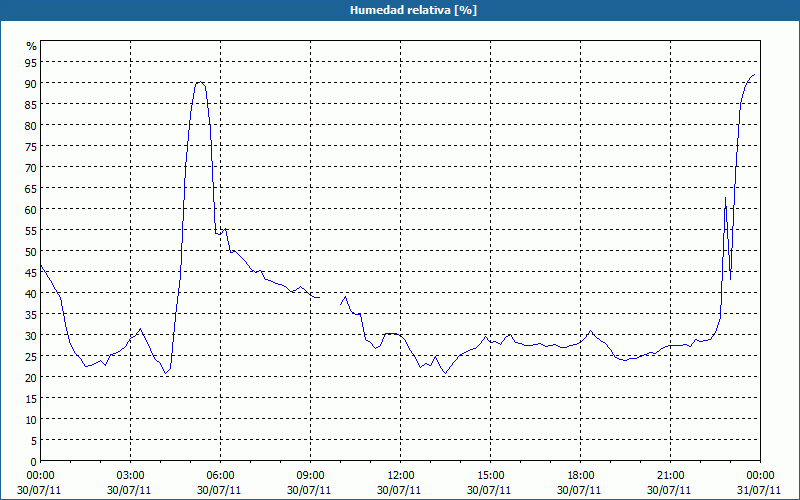This screenshot has height=500, width=800.
Task: Click the 30 y-axis tick label
Action: [31, 335]
